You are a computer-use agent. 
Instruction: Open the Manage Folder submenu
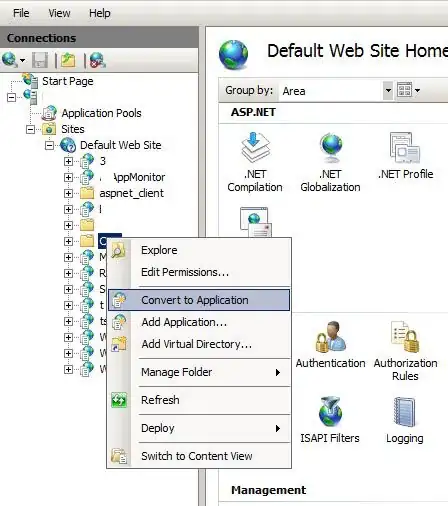(199, 372)
